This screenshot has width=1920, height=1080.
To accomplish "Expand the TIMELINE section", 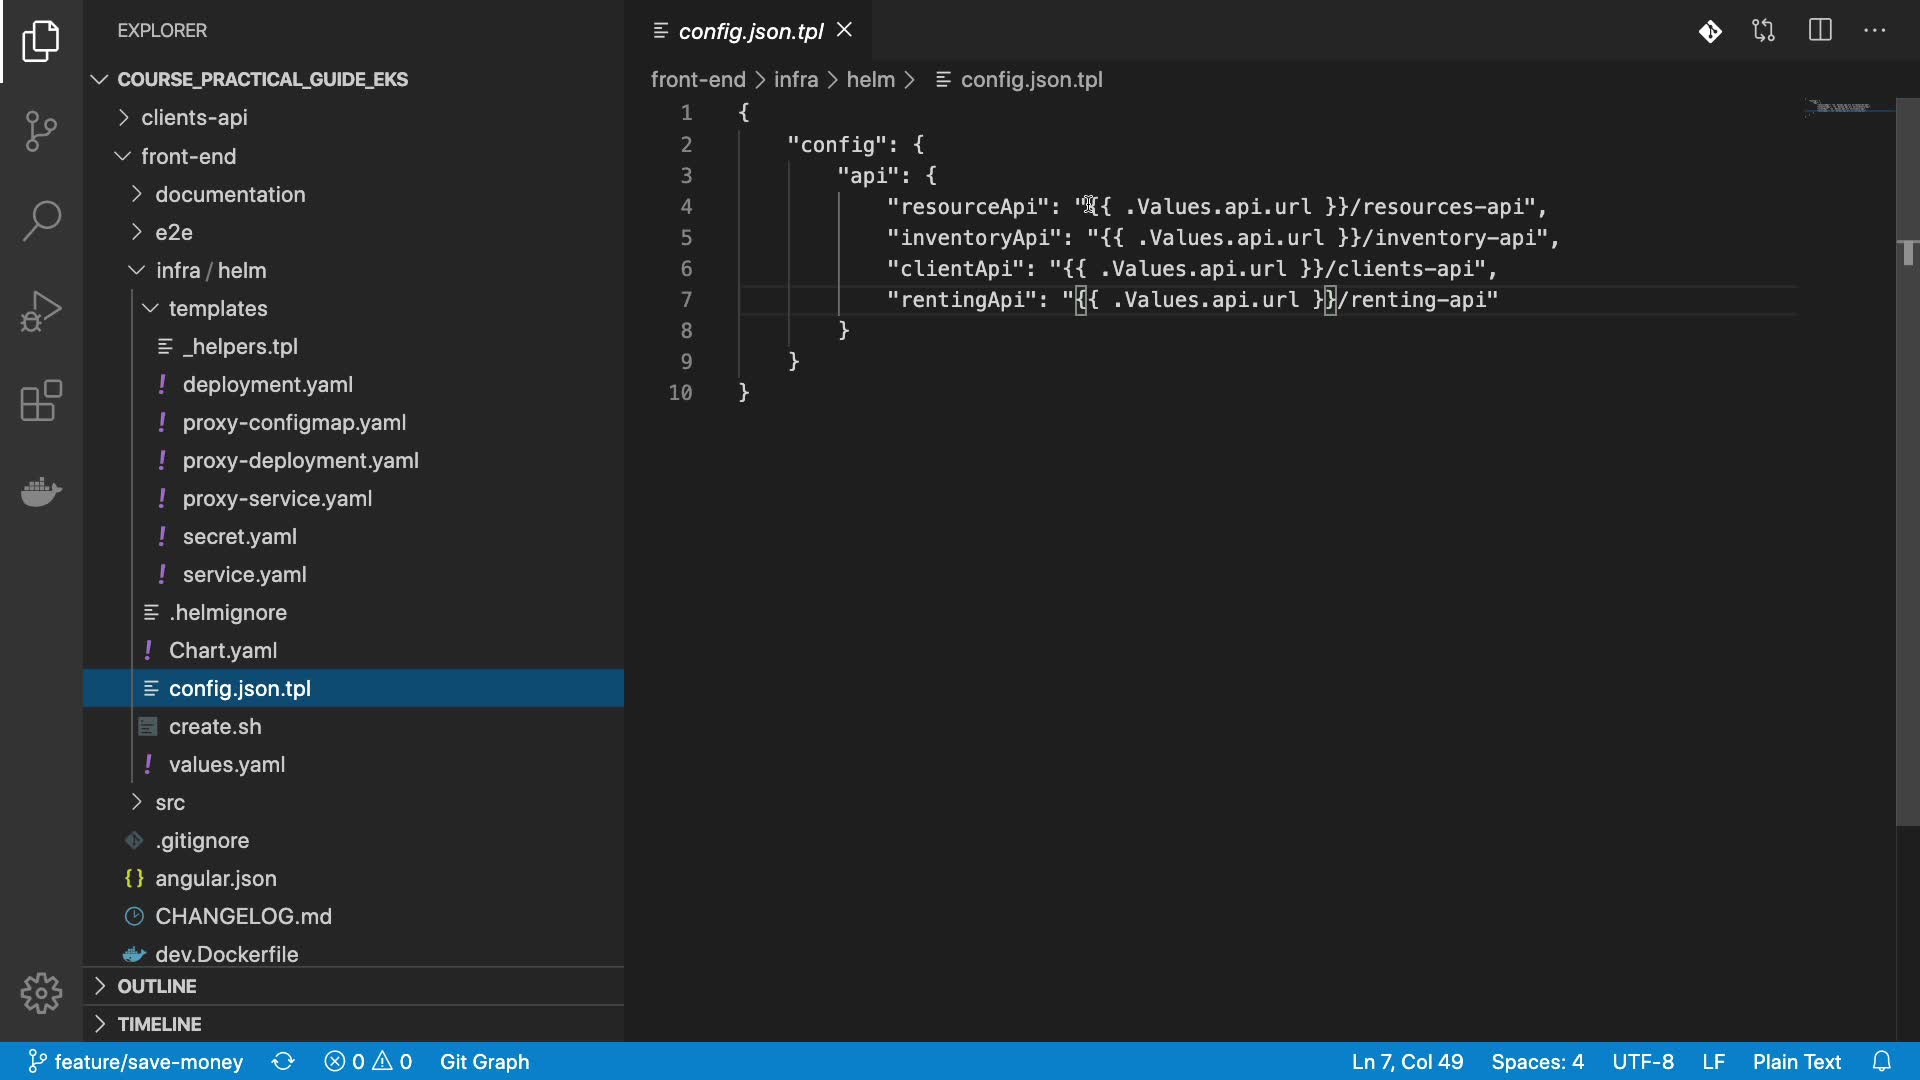I will pyautogui.click(x=158, y=1024).
